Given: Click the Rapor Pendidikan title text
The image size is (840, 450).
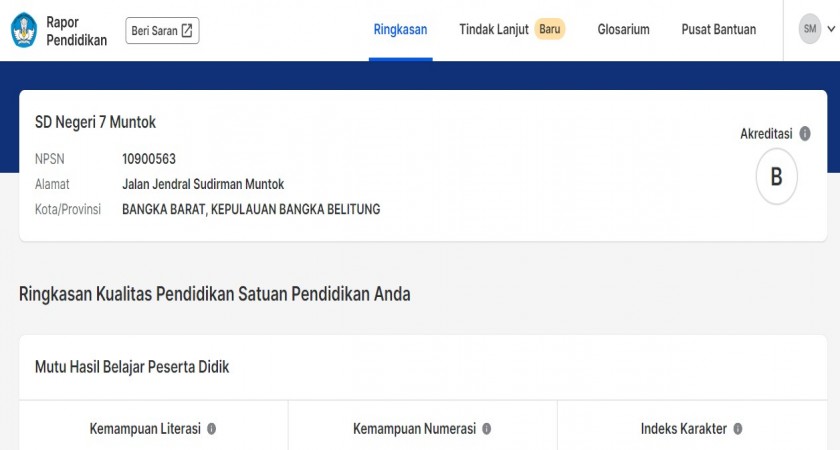Looking at the screenshot, I should tap(76, 30).
